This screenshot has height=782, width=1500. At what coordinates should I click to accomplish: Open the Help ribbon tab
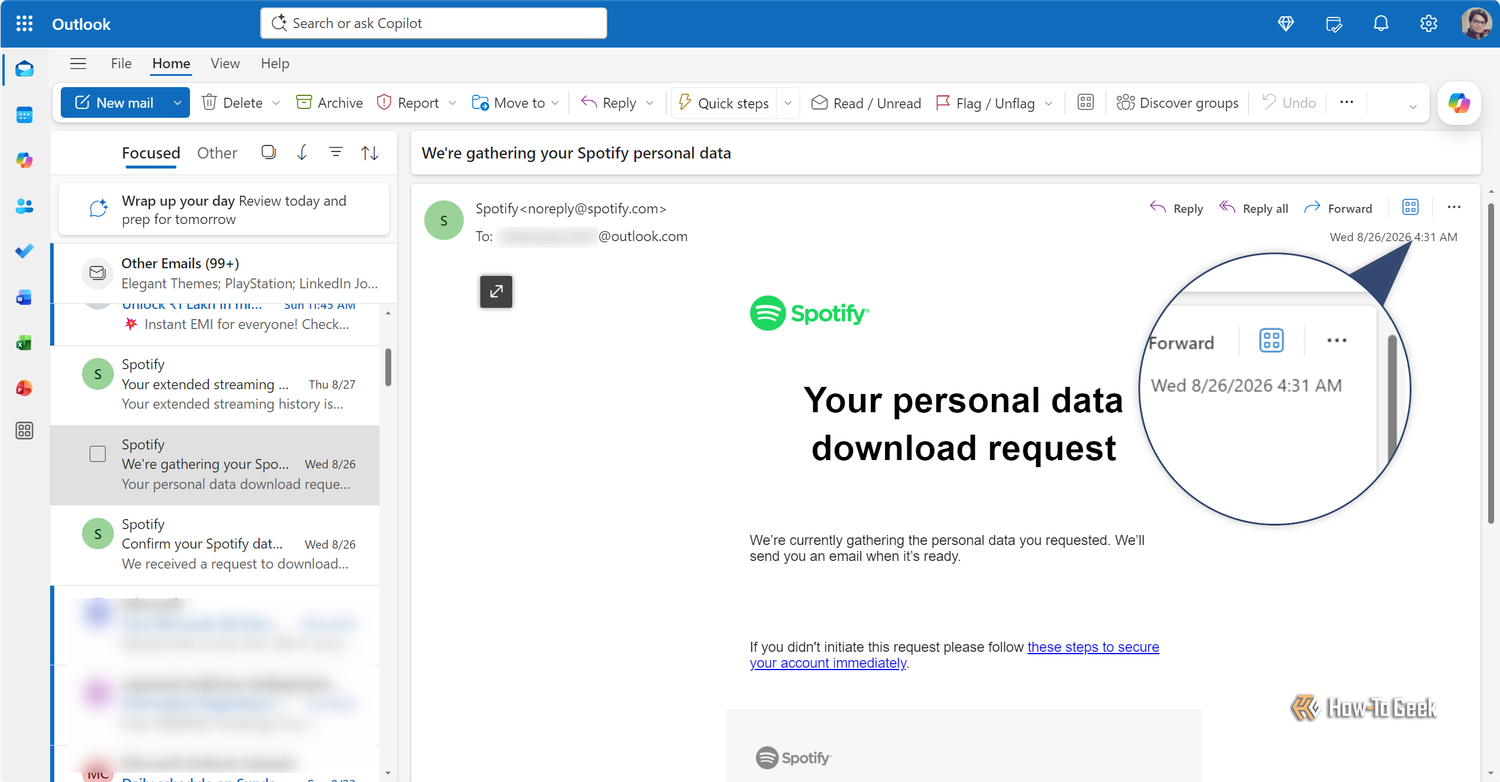(275, 63)
